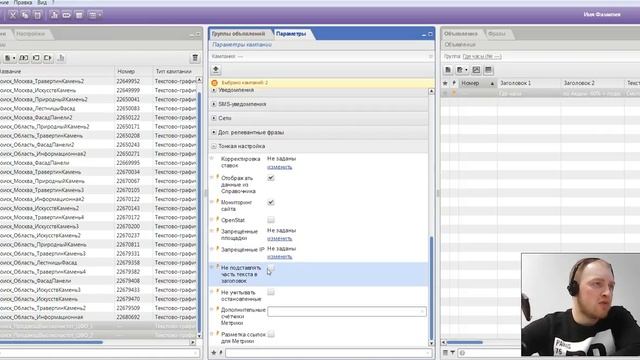Screen dimensions: 640x360
Task: Click the greyed statistics chart icon in campaigns toolbar
Action: (61, 58)
